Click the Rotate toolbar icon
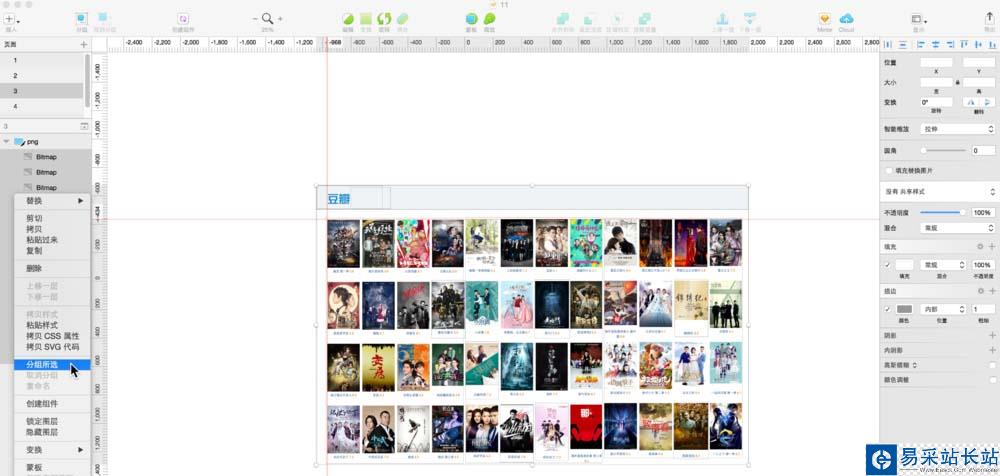 (384, 19)
